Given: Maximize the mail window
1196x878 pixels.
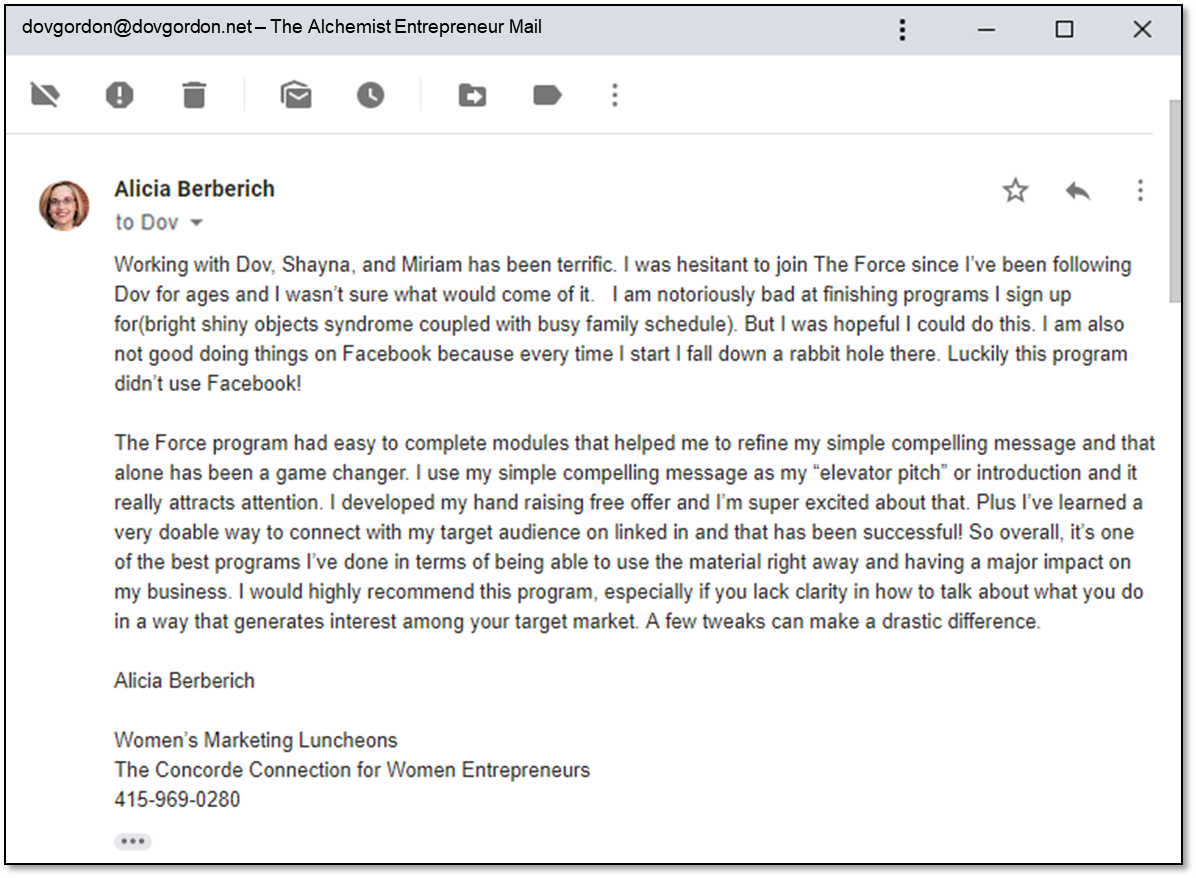Looking at the screenshot, I should click(x=1064, y=29).
